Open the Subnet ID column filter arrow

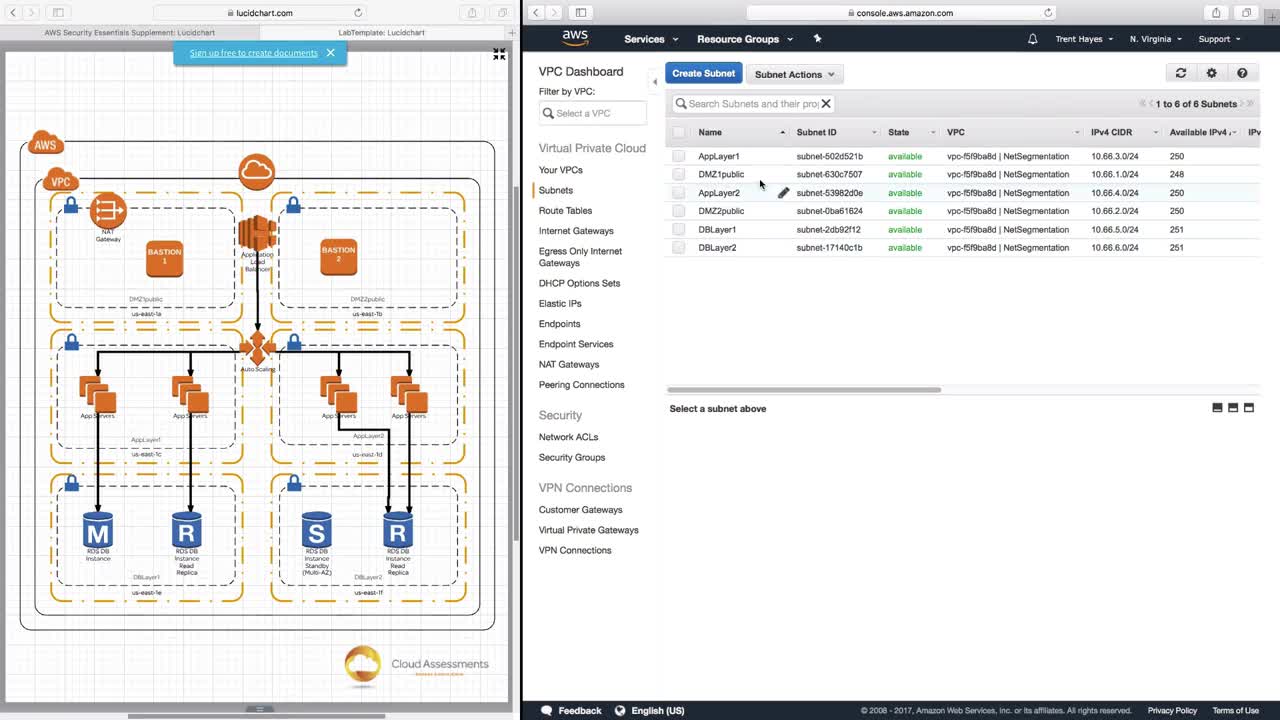[x=874, y=133]
